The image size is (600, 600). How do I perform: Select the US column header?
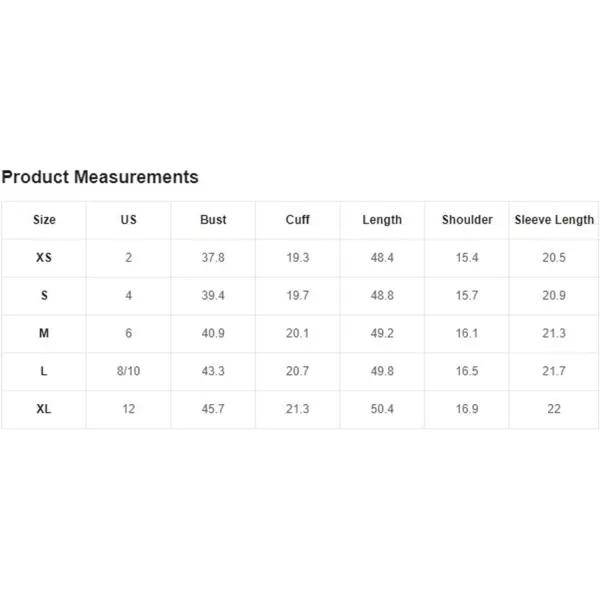[x=129, y=220]
